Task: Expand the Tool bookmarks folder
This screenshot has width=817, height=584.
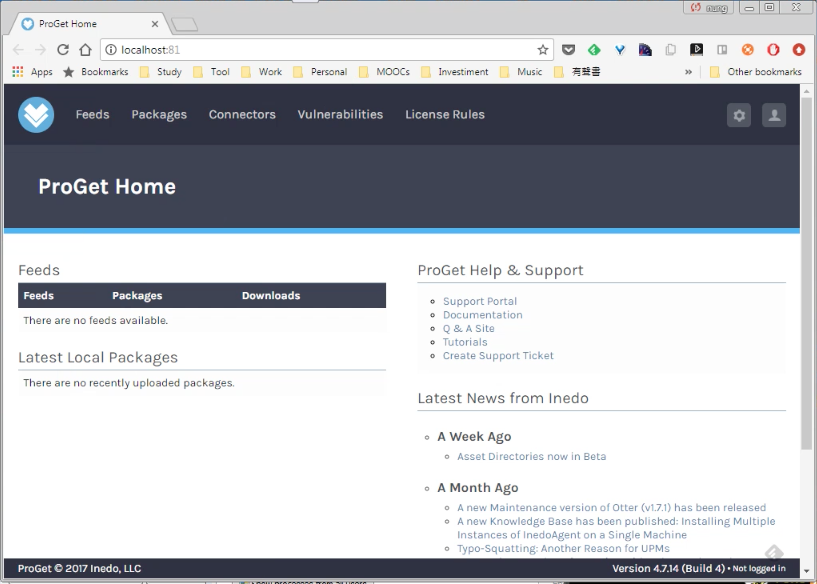Action: pyautogui.click(x=212, y=72)
